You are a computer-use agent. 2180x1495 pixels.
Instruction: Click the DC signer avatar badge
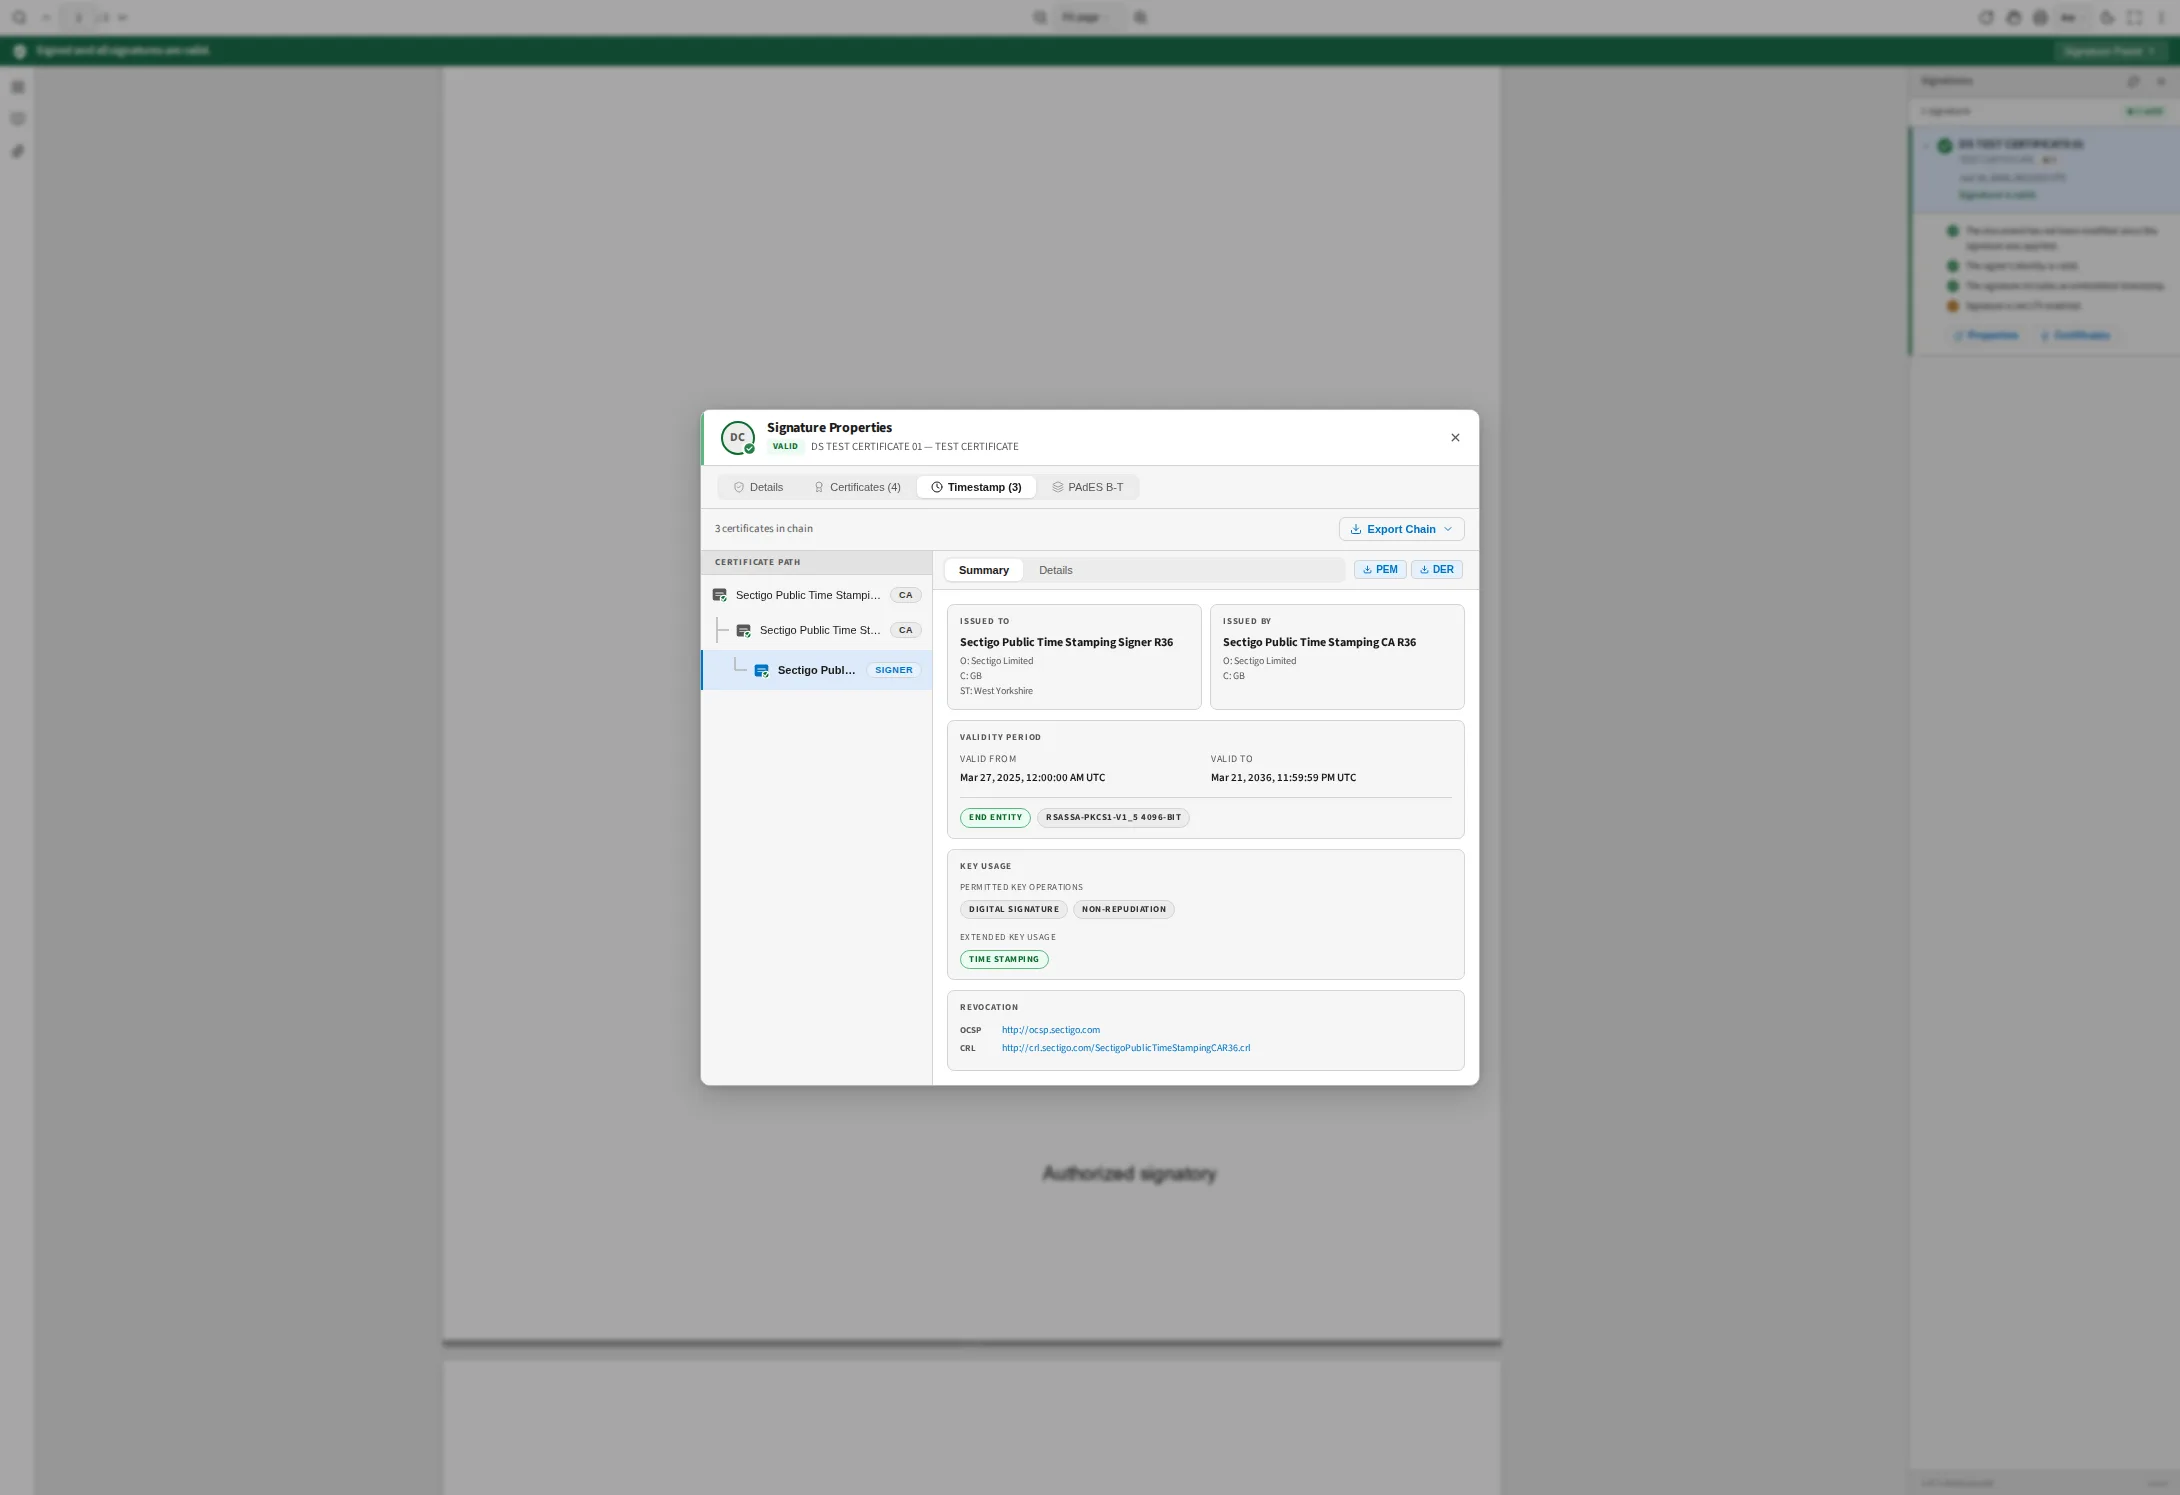tap(738, 438)
